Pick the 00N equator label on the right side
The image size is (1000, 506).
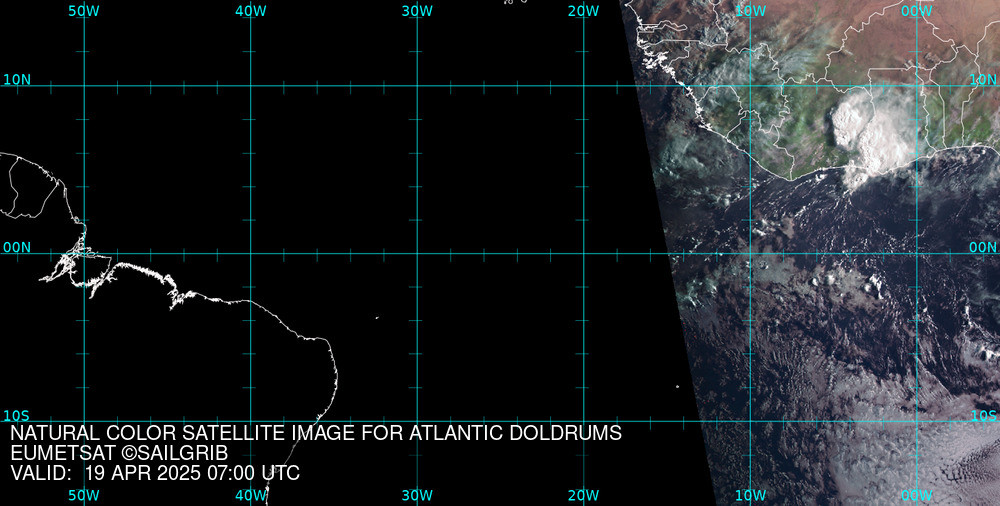tap(983, 248)
